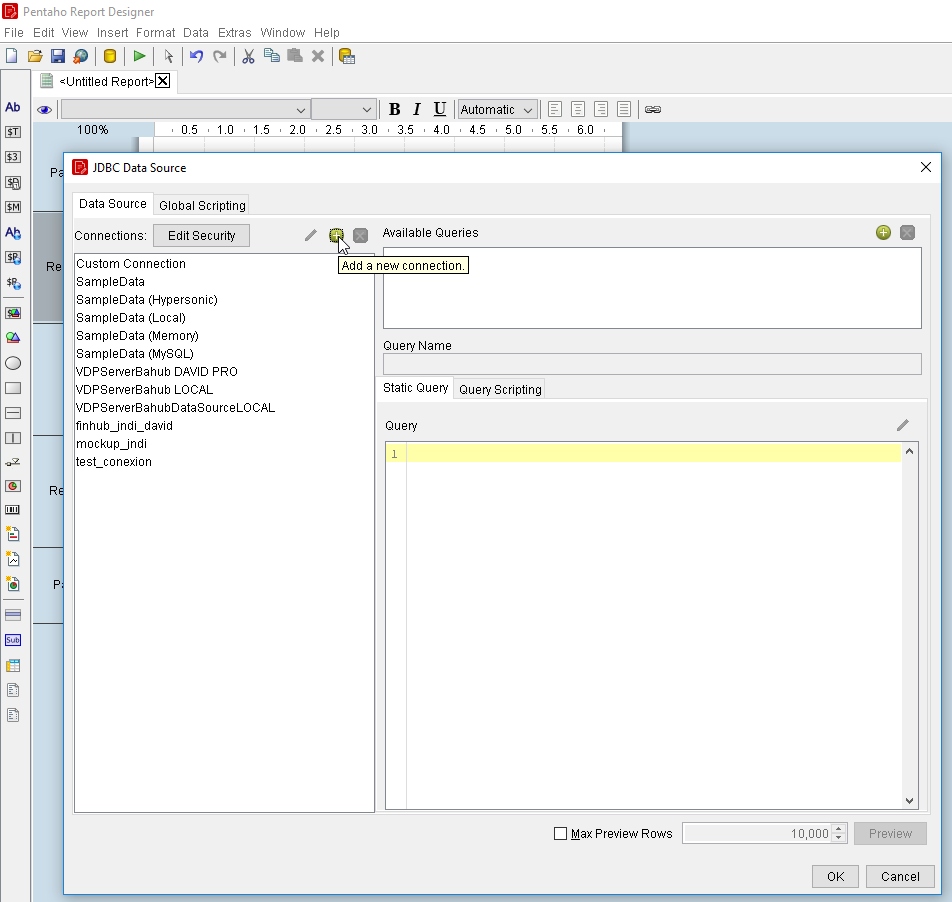Click the OK button
This screenshot has width=952, height=902.
(835, 876)
